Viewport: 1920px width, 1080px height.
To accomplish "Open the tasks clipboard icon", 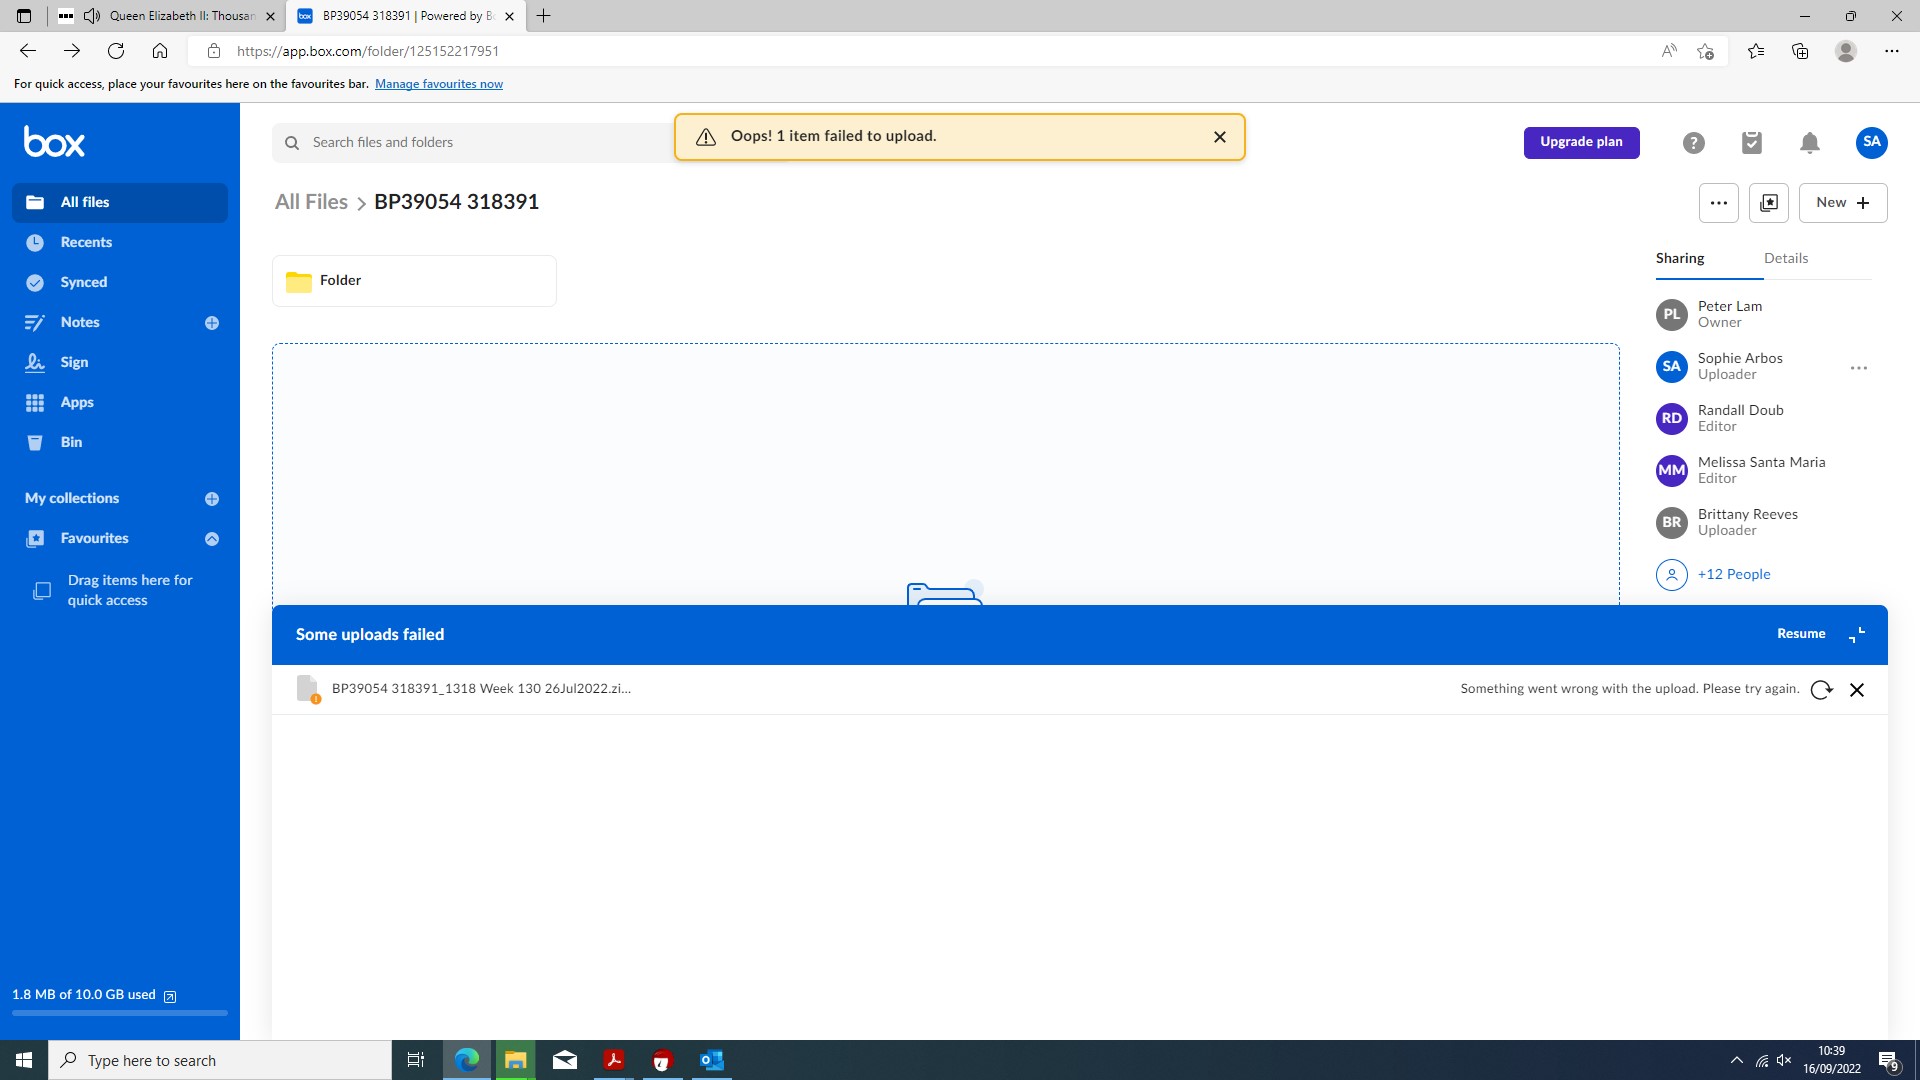I will tap(1751, 143).
